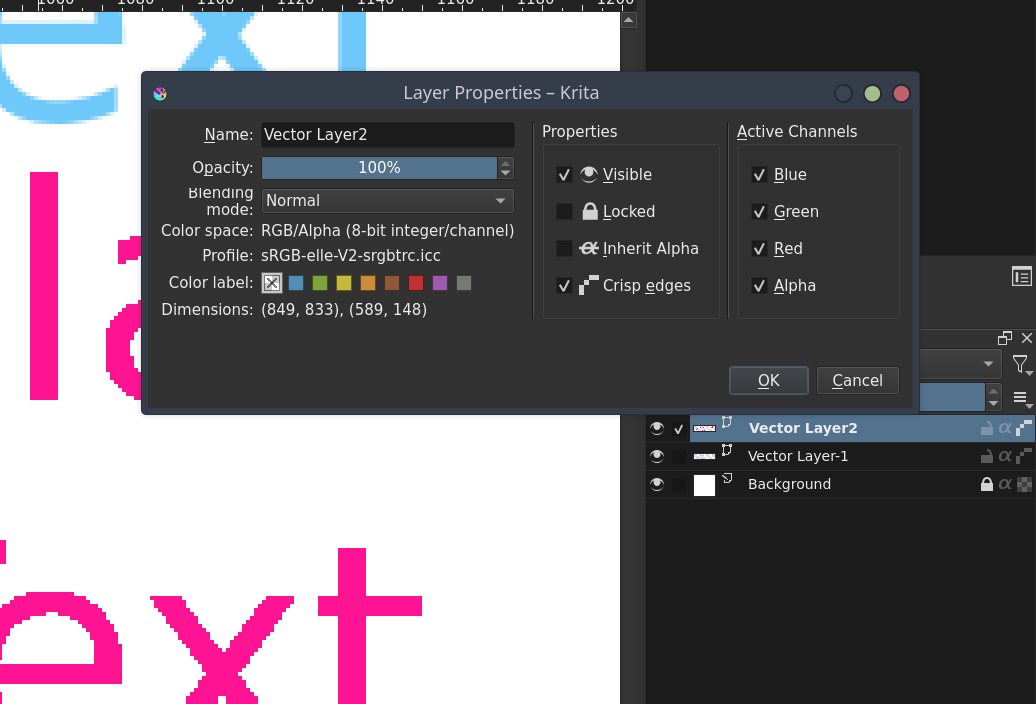Uncheck the Visible checkbox
This screenshot has width=1036, height=704.
[564, 174]
